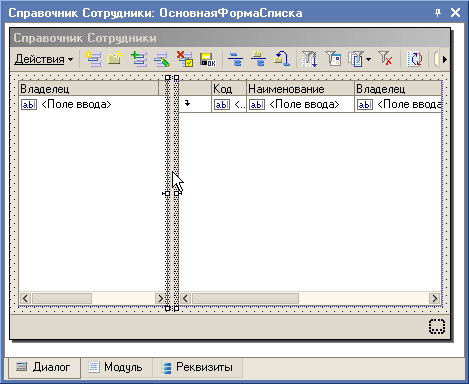The image size is (469, 384).
Task: Toggle the hierarchical view icon
Action: [235, 59]
